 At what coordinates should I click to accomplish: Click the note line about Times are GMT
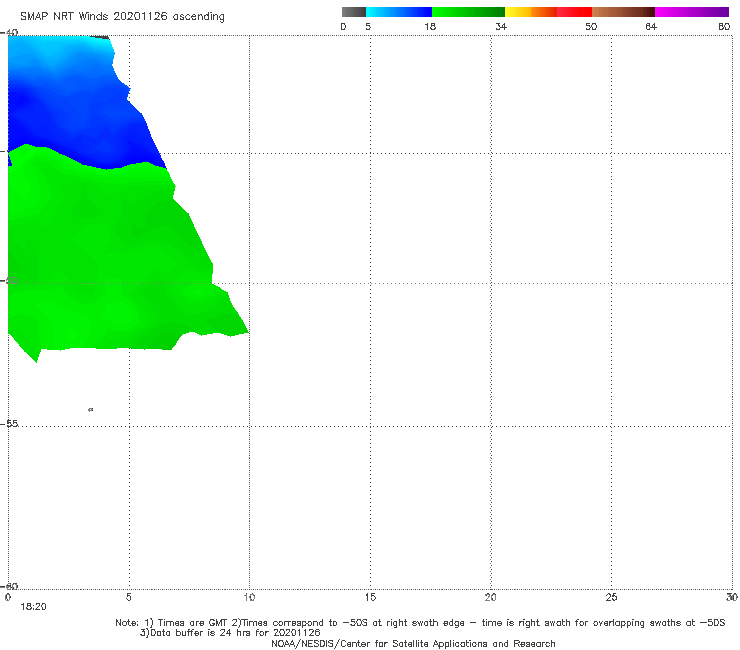point(420,623)
